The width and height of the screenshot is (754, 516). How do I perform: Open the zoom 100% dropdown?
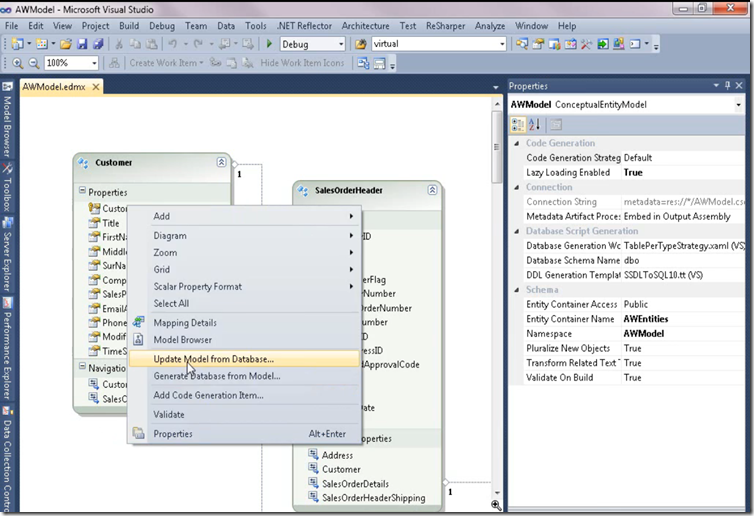pos(94,63)
